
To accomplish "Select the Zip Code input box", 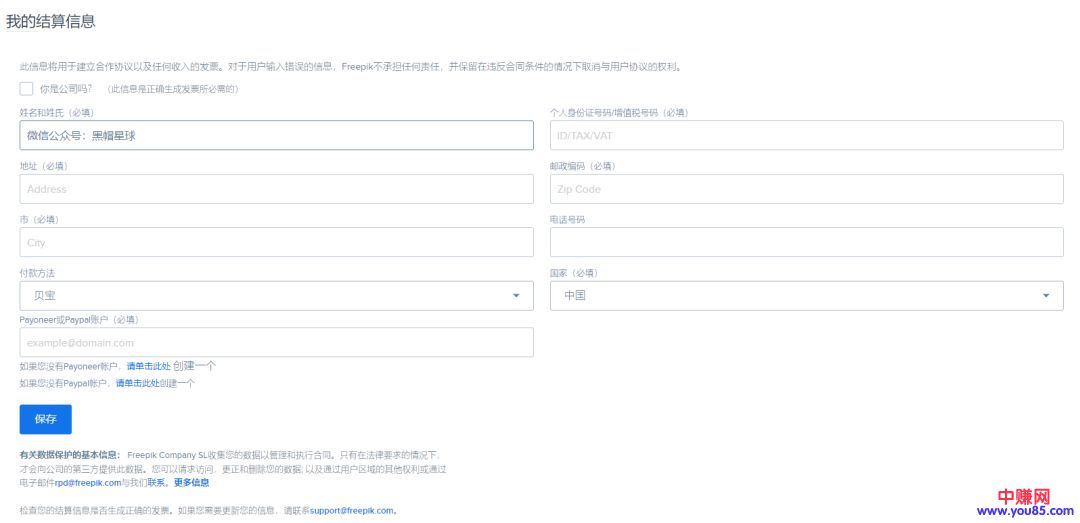I will 806,189.
